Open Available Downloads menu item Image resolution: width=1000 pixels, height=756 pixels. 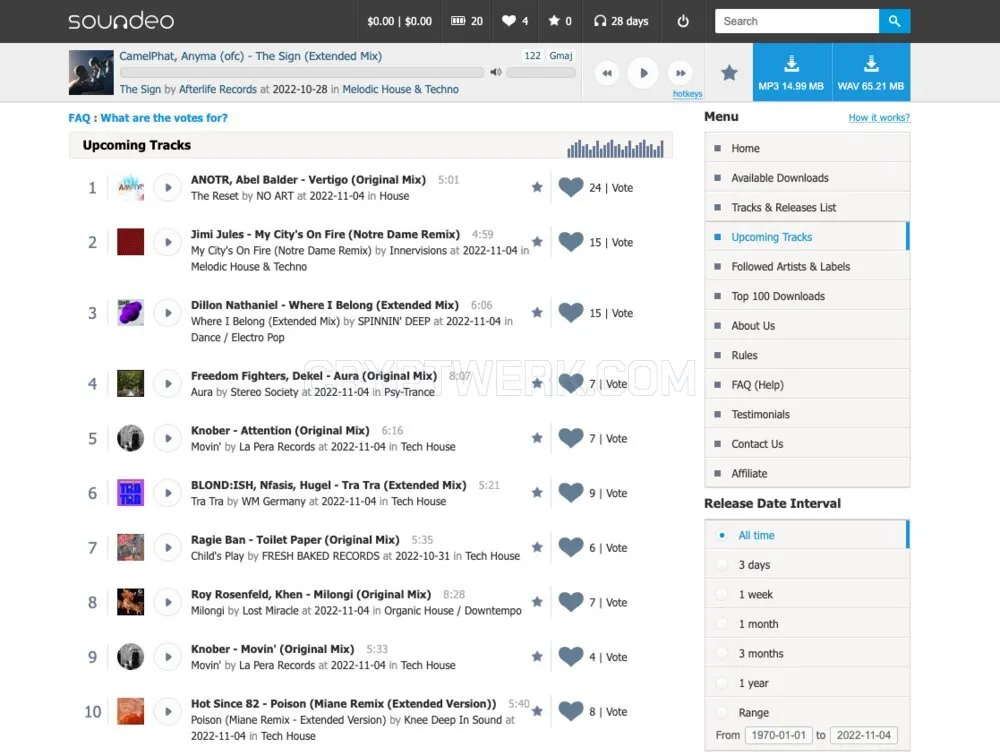(x=807, y=177)
